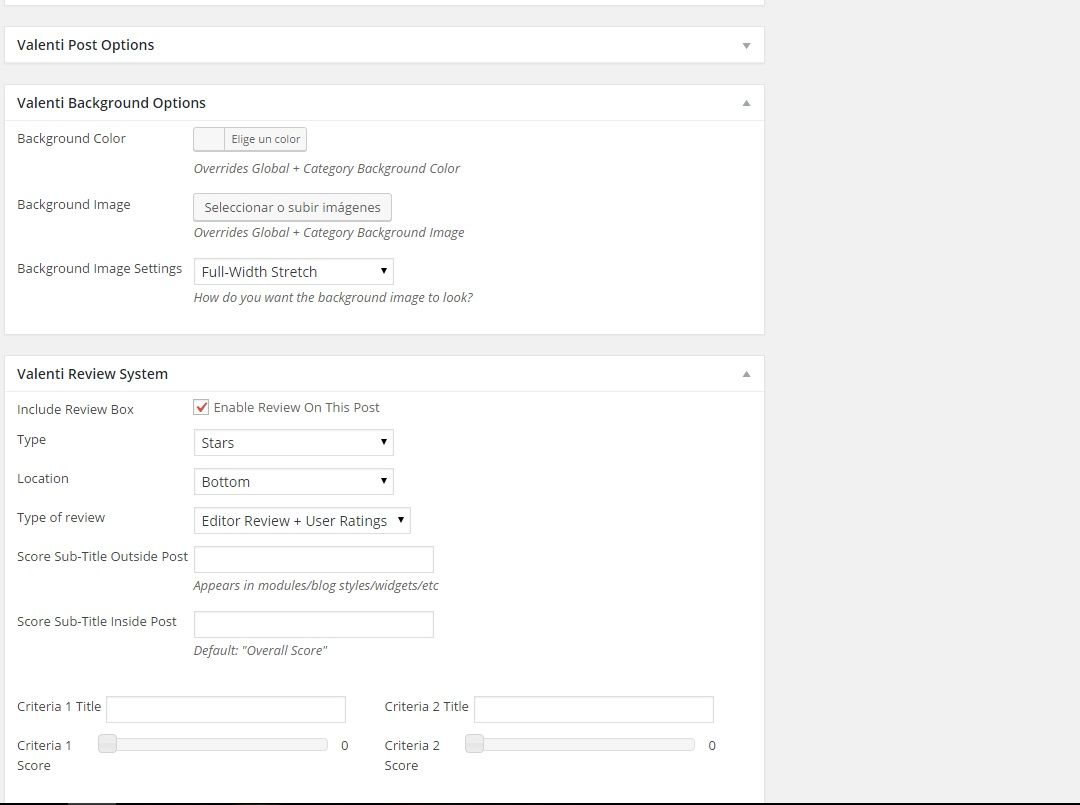Toggle 'Enable Review On This Post' checkbox
This screenshot has width=1080, height=805.
click(201, 407)
